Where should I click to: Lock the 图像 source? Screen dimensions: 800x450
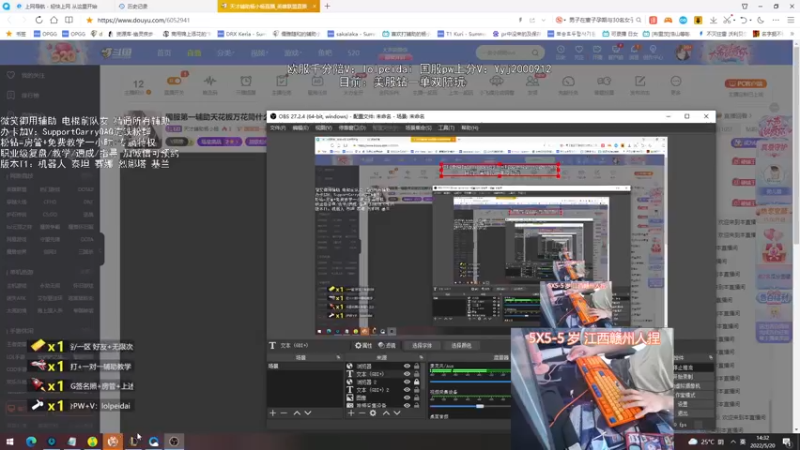click(x=417, y=397)
